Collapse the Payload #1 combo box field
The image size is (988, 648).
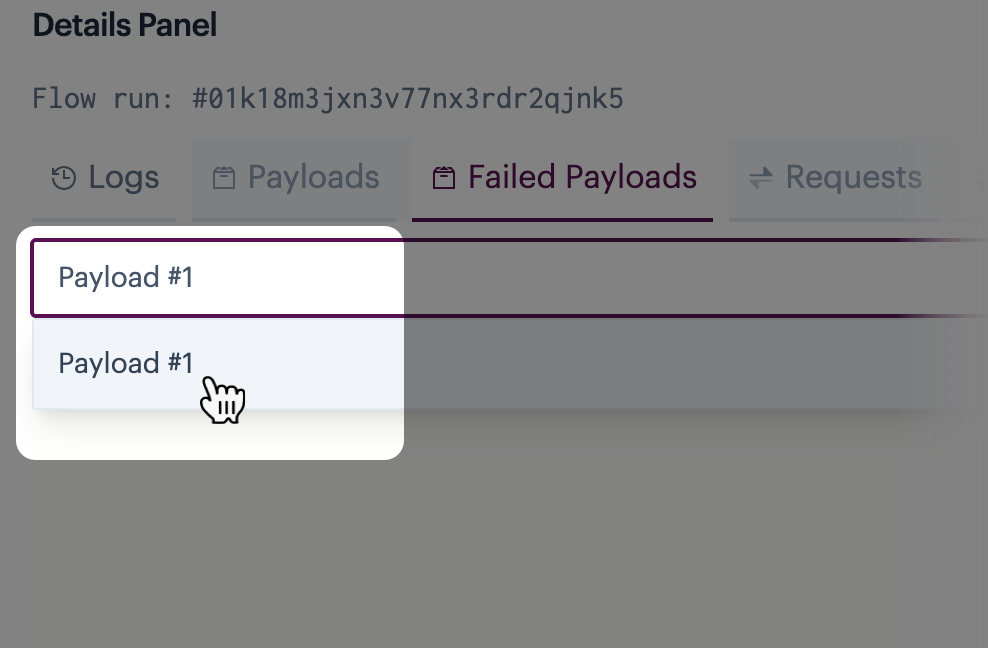click(x=510, y=278)
